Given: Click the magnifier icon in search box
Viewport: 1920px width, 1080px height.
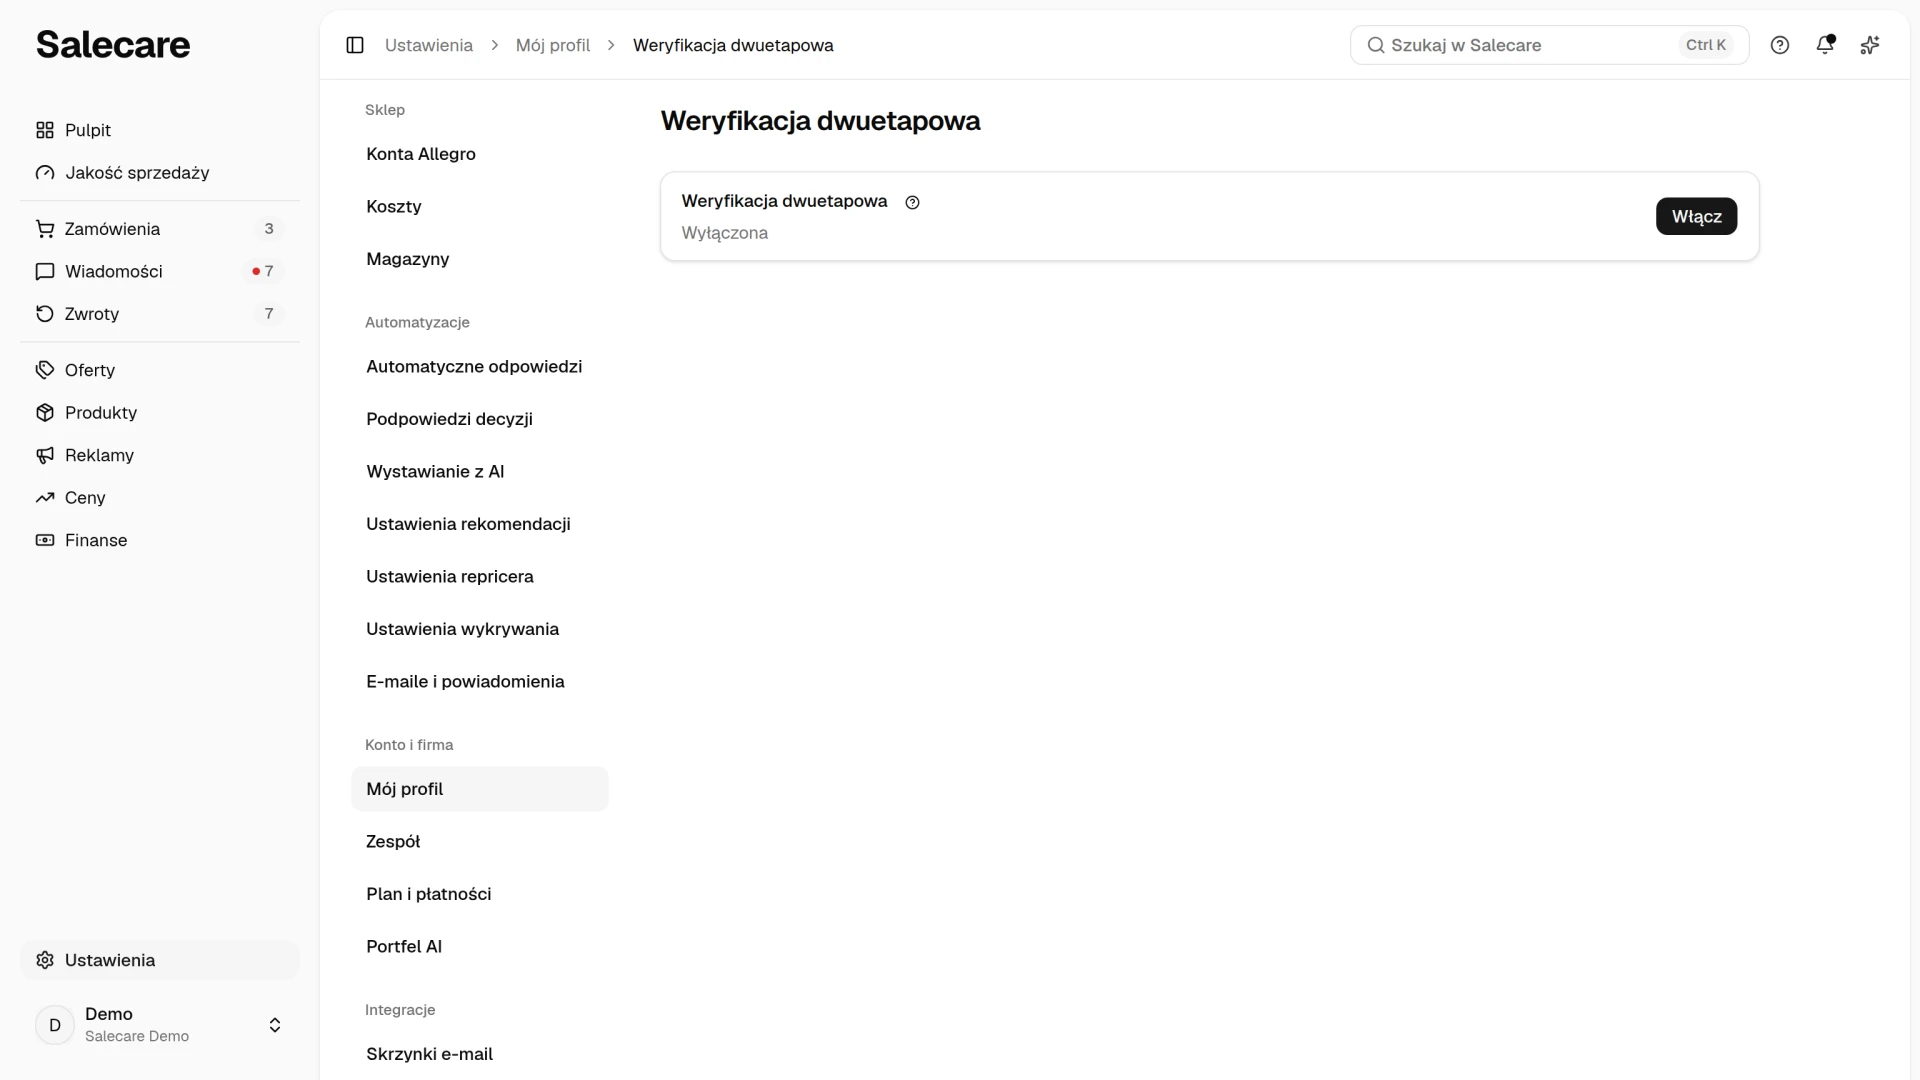Looking at the screenshot, I should tap(1376, 45).
